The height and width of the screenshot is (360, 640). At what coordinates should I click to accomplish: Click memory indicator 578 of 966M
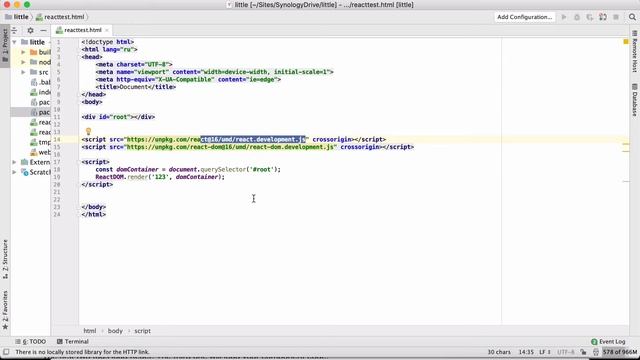point(620,352)
